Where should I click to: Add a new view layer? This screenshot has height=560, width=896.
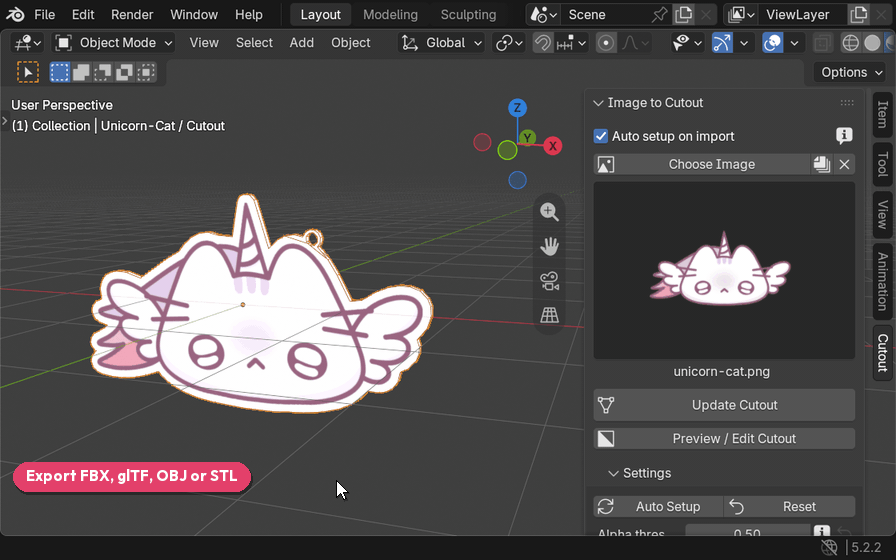click(x=858, y=14)
